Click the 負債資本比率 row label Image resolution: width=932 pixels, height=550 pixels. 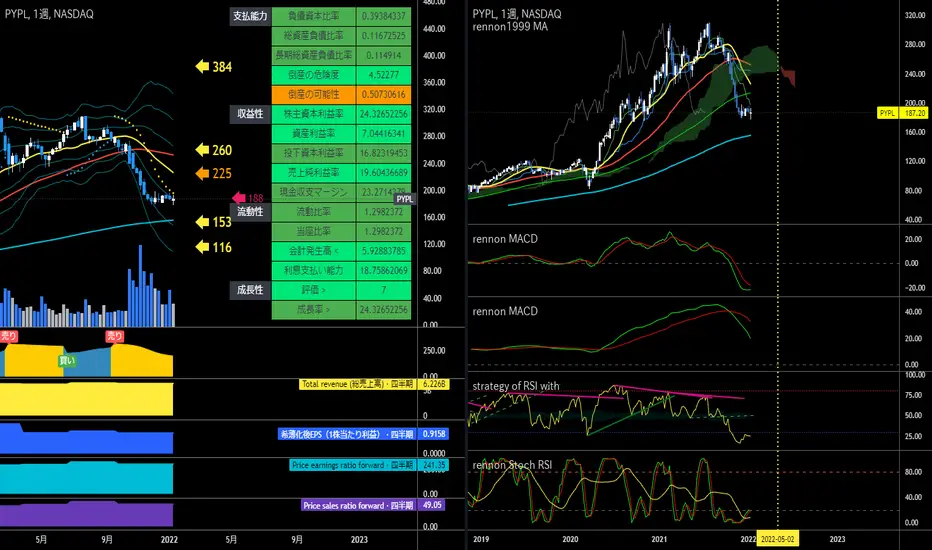tap(314, 16)
